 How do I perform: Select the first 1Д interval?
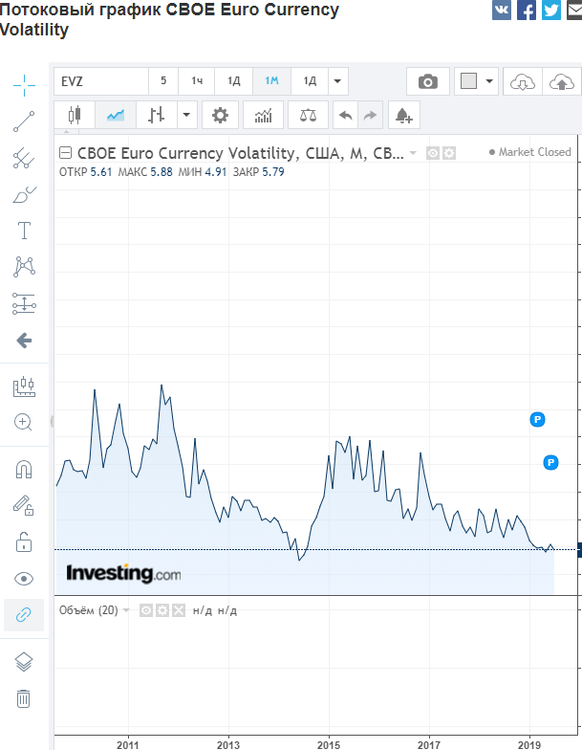(x=233, y=81)
